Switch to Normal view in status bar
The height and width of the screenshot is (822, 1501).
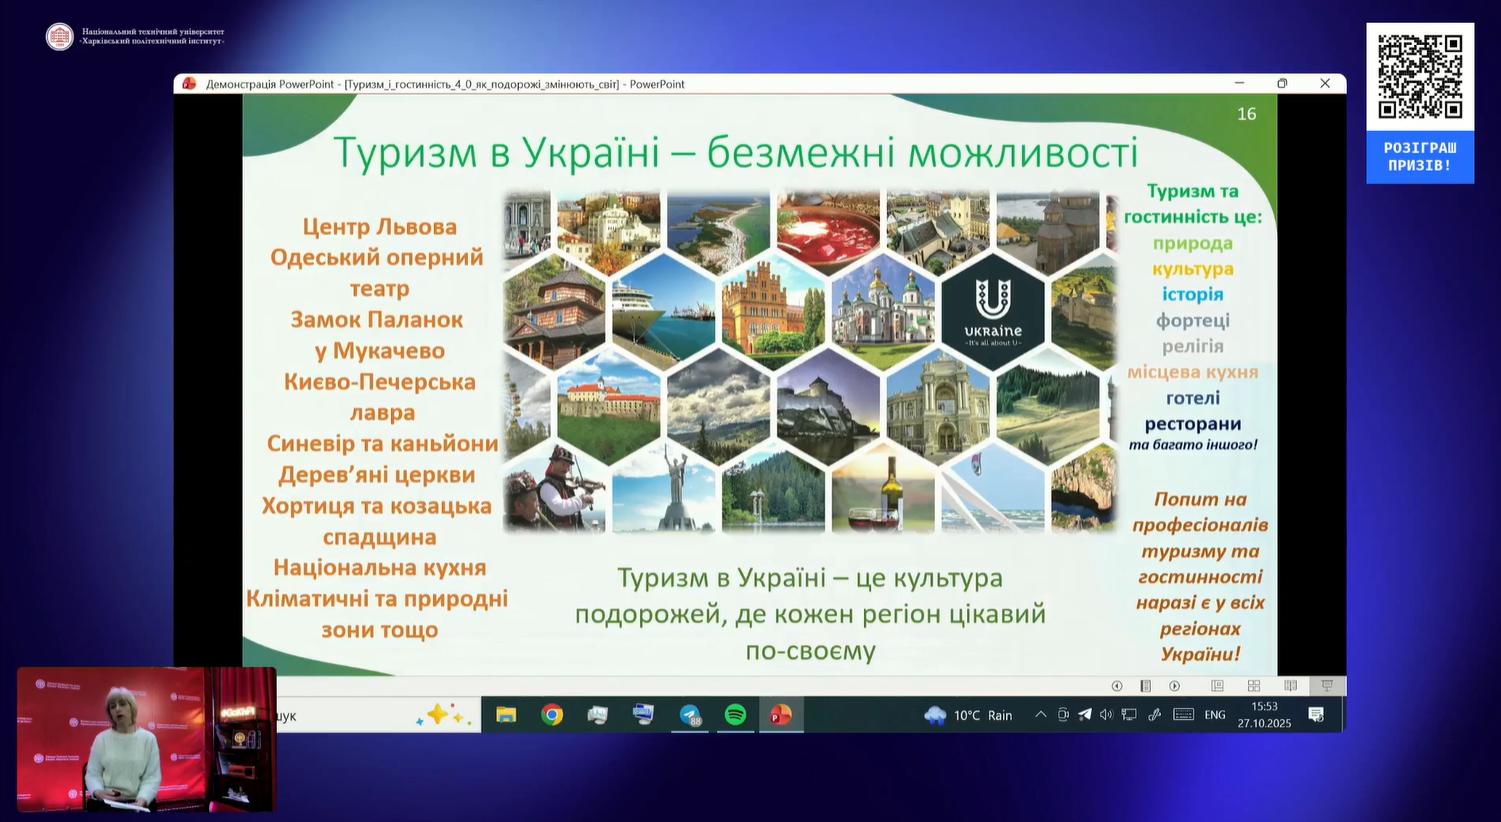[1217, 686]
